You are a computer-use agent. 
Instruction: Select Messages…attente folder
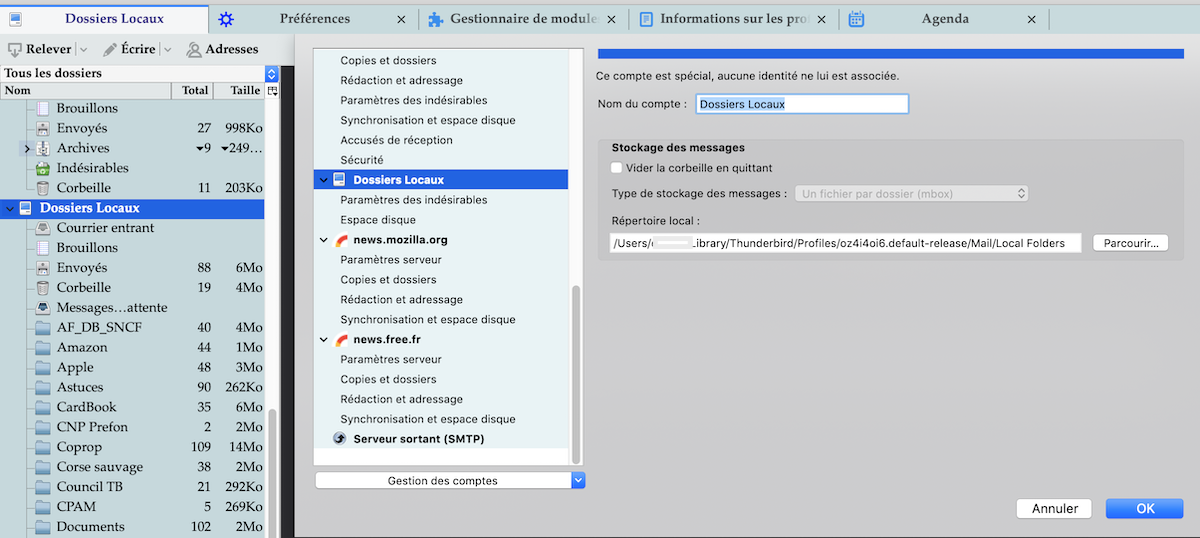[x=132, y=307]
